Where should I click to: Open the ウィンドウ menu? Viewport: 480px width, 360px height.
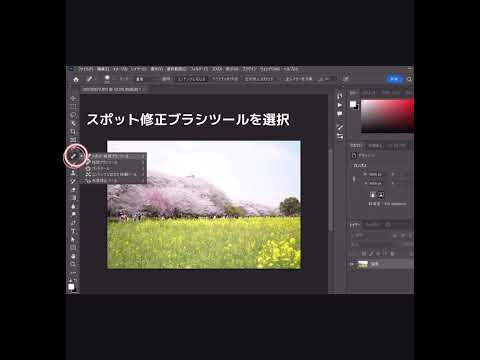click(270, 69)
